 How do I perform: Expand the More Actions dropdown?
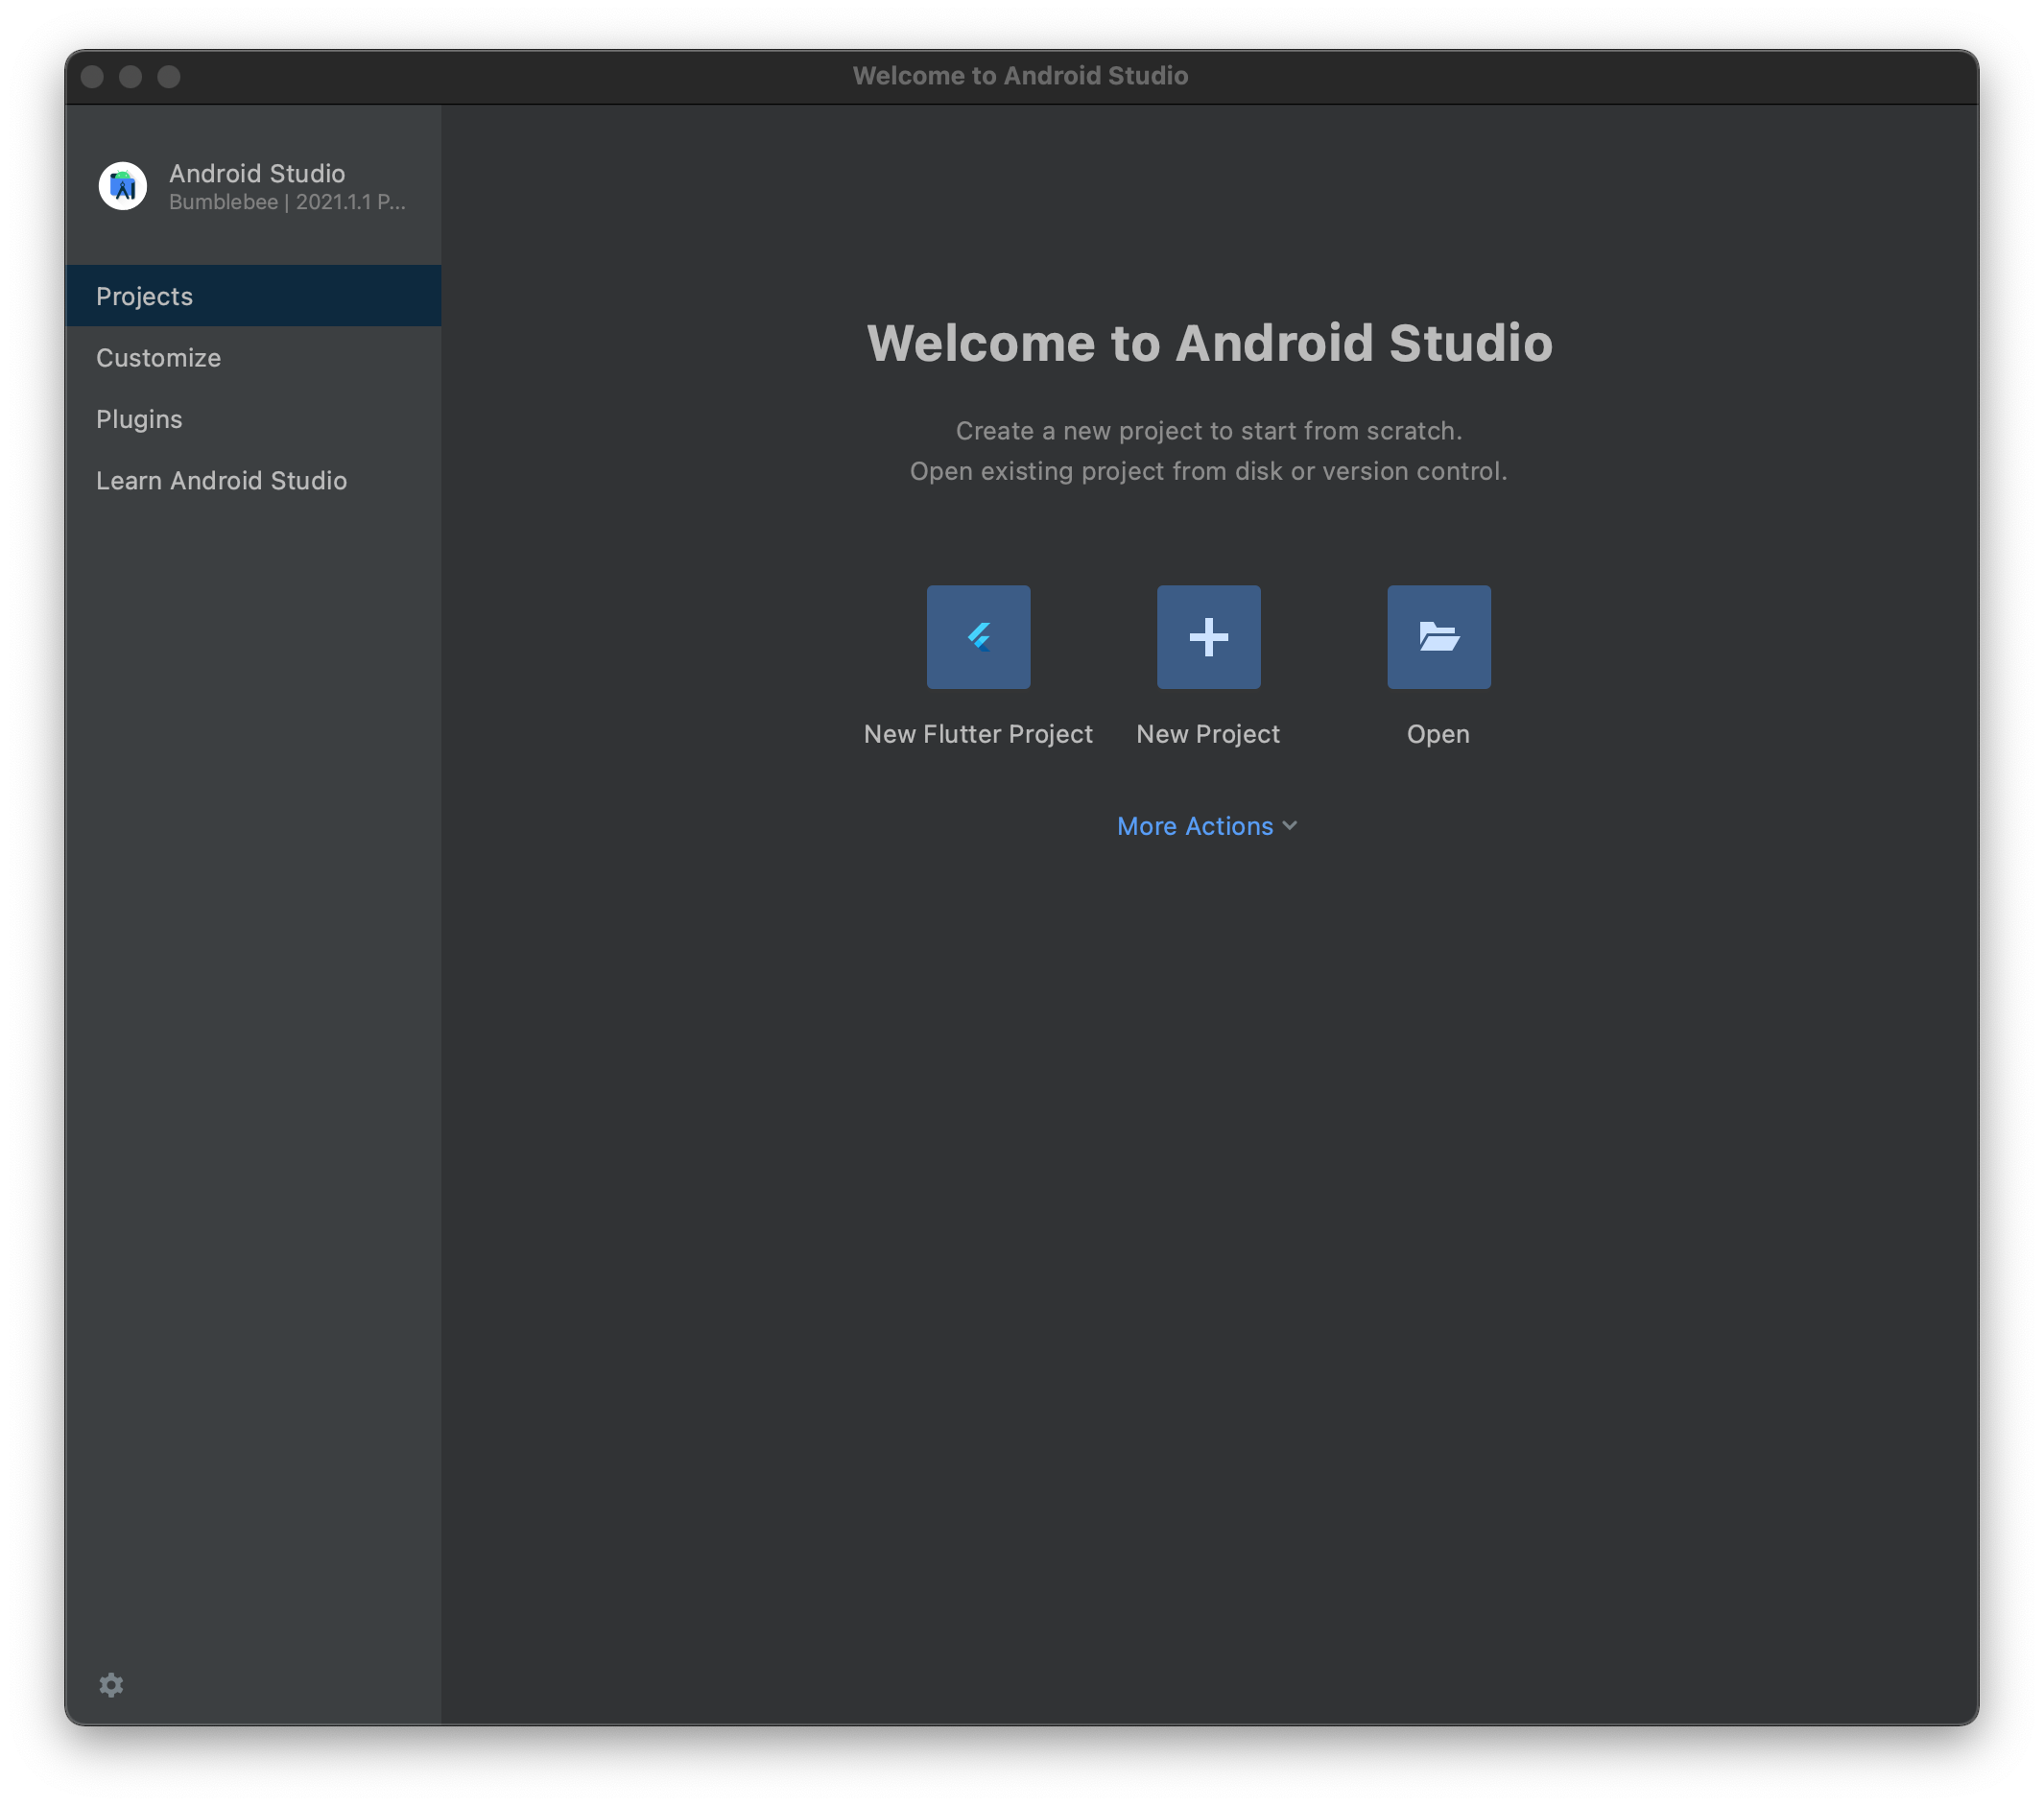pyautogui.click(x=1195, y=826)
